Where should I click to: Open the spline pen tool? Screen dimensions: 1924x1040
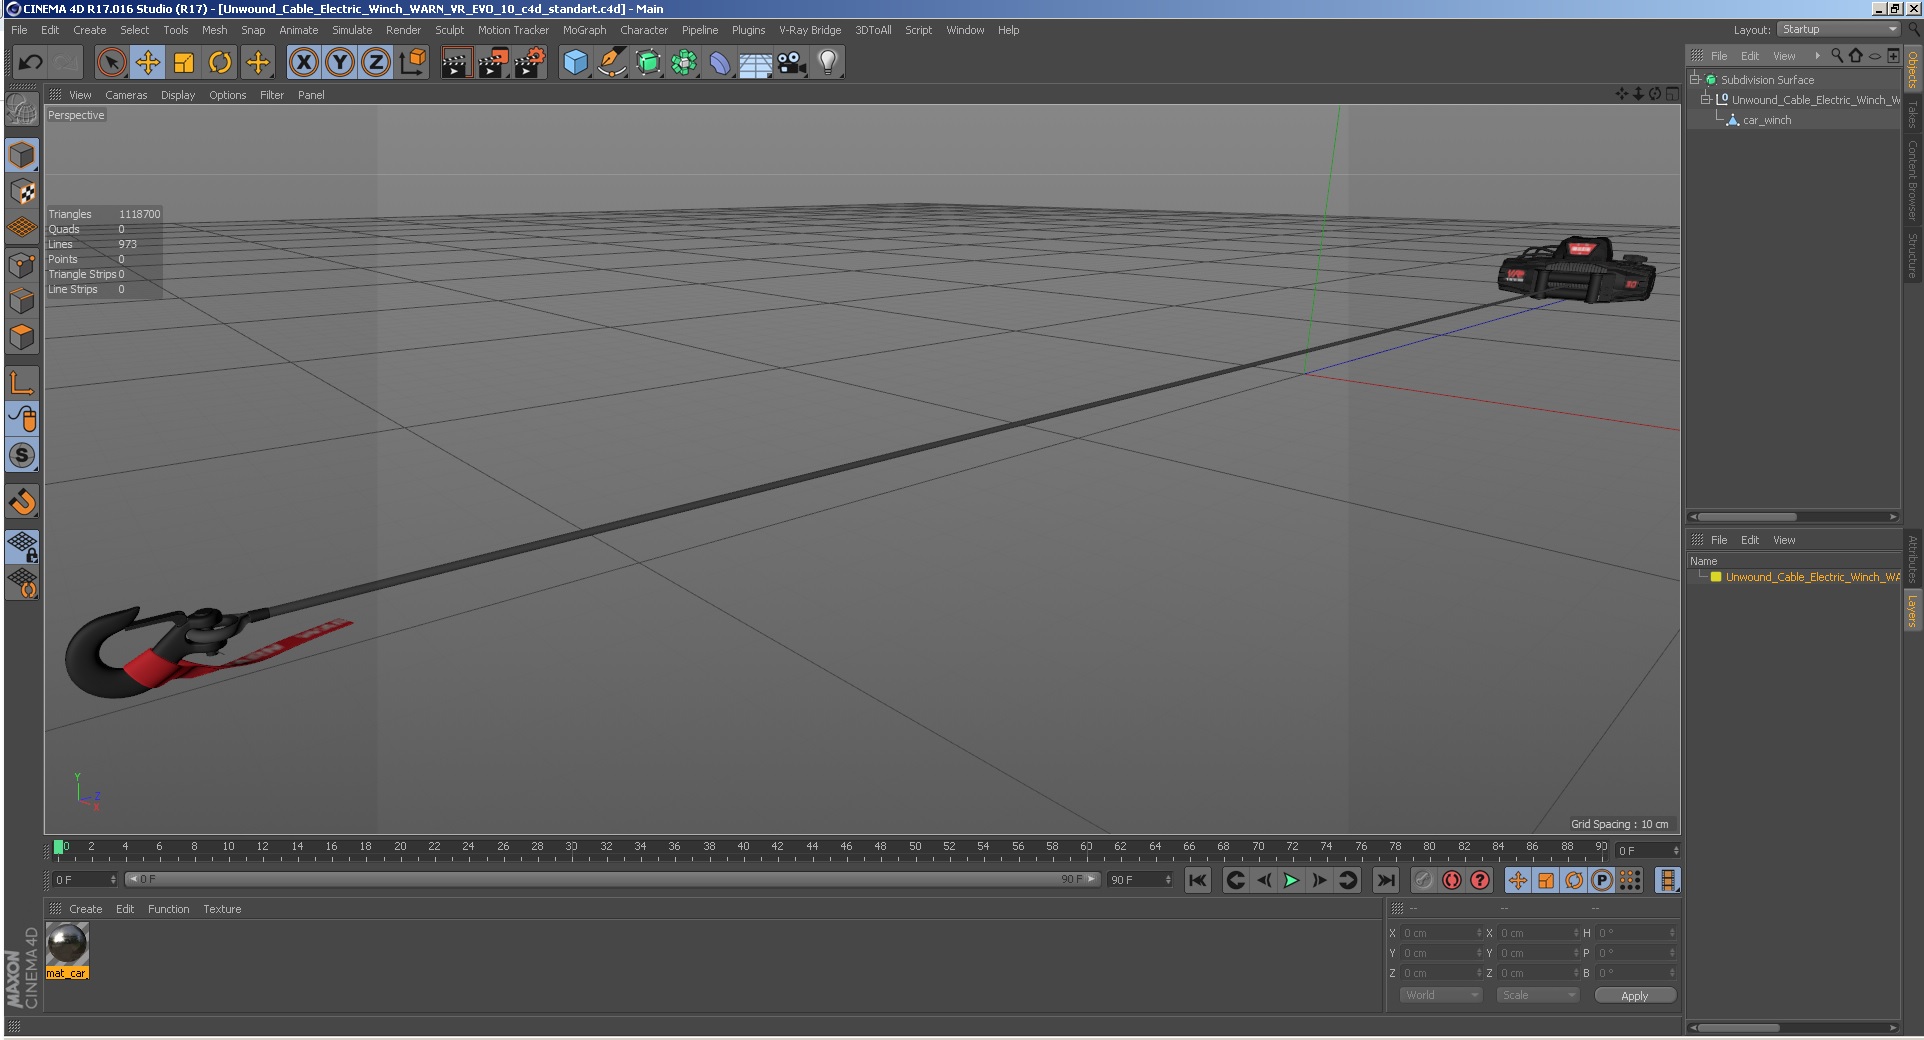[x=611, y=63]
